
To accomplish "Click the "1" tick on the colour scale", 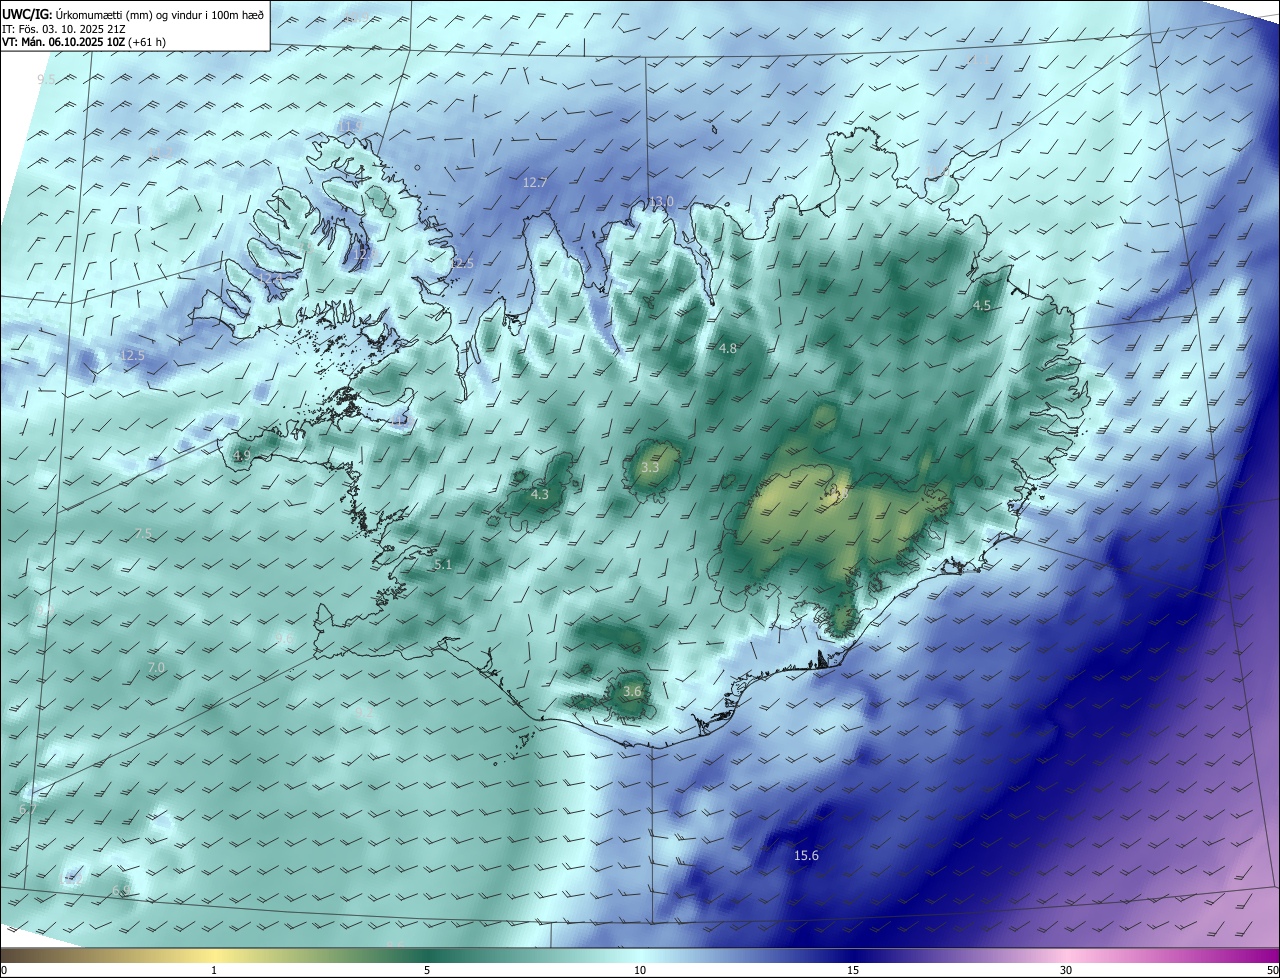I will [x=214, y=970].
